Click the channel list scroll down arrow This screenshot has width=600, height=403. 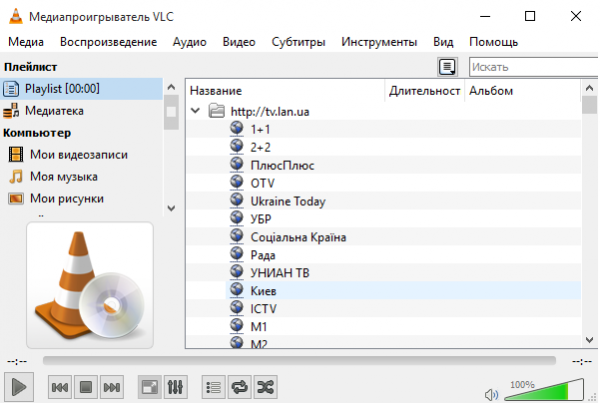coord(590,340)
